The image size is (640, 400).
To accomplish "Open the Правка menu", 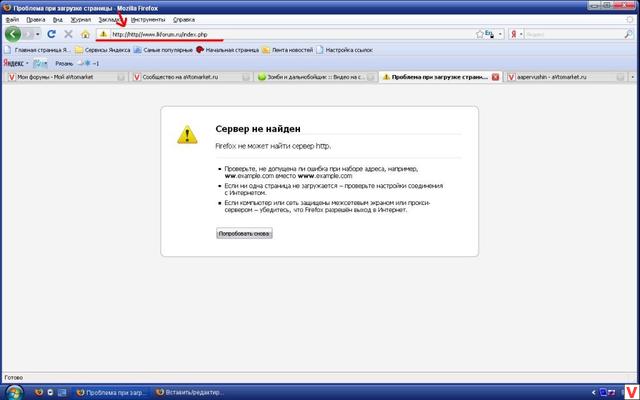I will coord(36,20).
